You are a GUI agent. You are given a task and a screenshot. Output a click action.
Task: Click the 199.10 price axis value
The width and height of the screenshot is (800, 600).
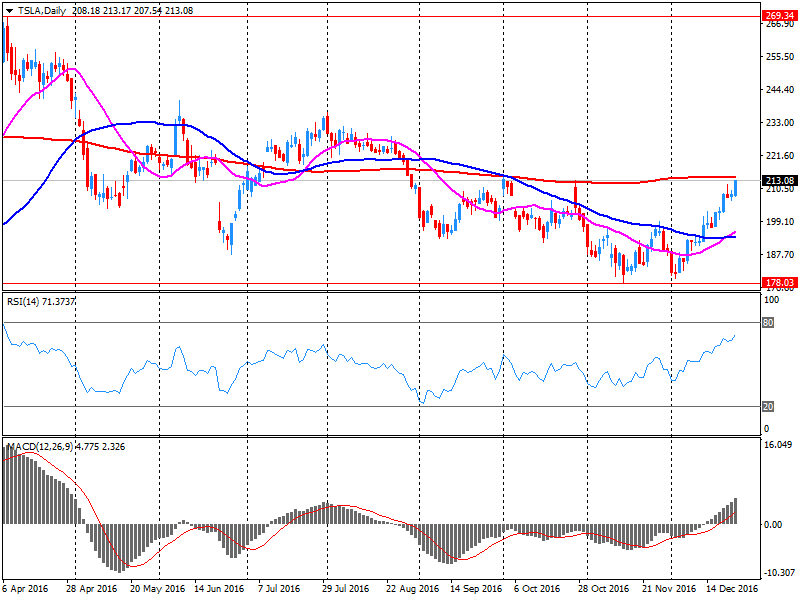tap(777, 221)
